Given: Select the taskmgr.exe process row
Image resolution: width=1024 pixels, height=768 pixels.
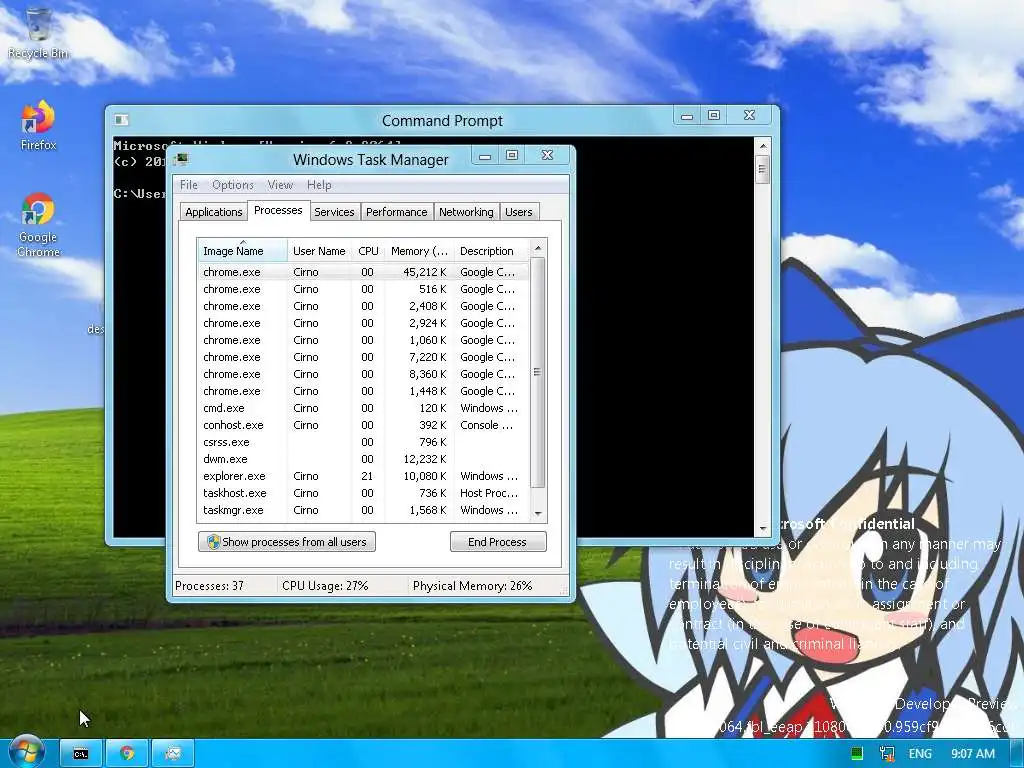Looking at the screenshot, I should tap(363, 509).
